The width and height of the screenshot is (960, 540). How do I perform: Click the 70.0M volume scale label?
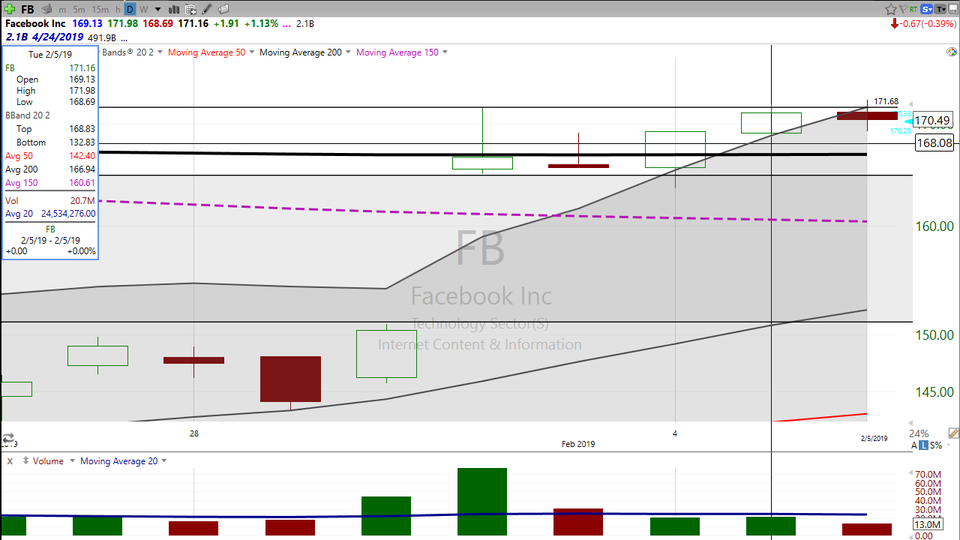928,474
